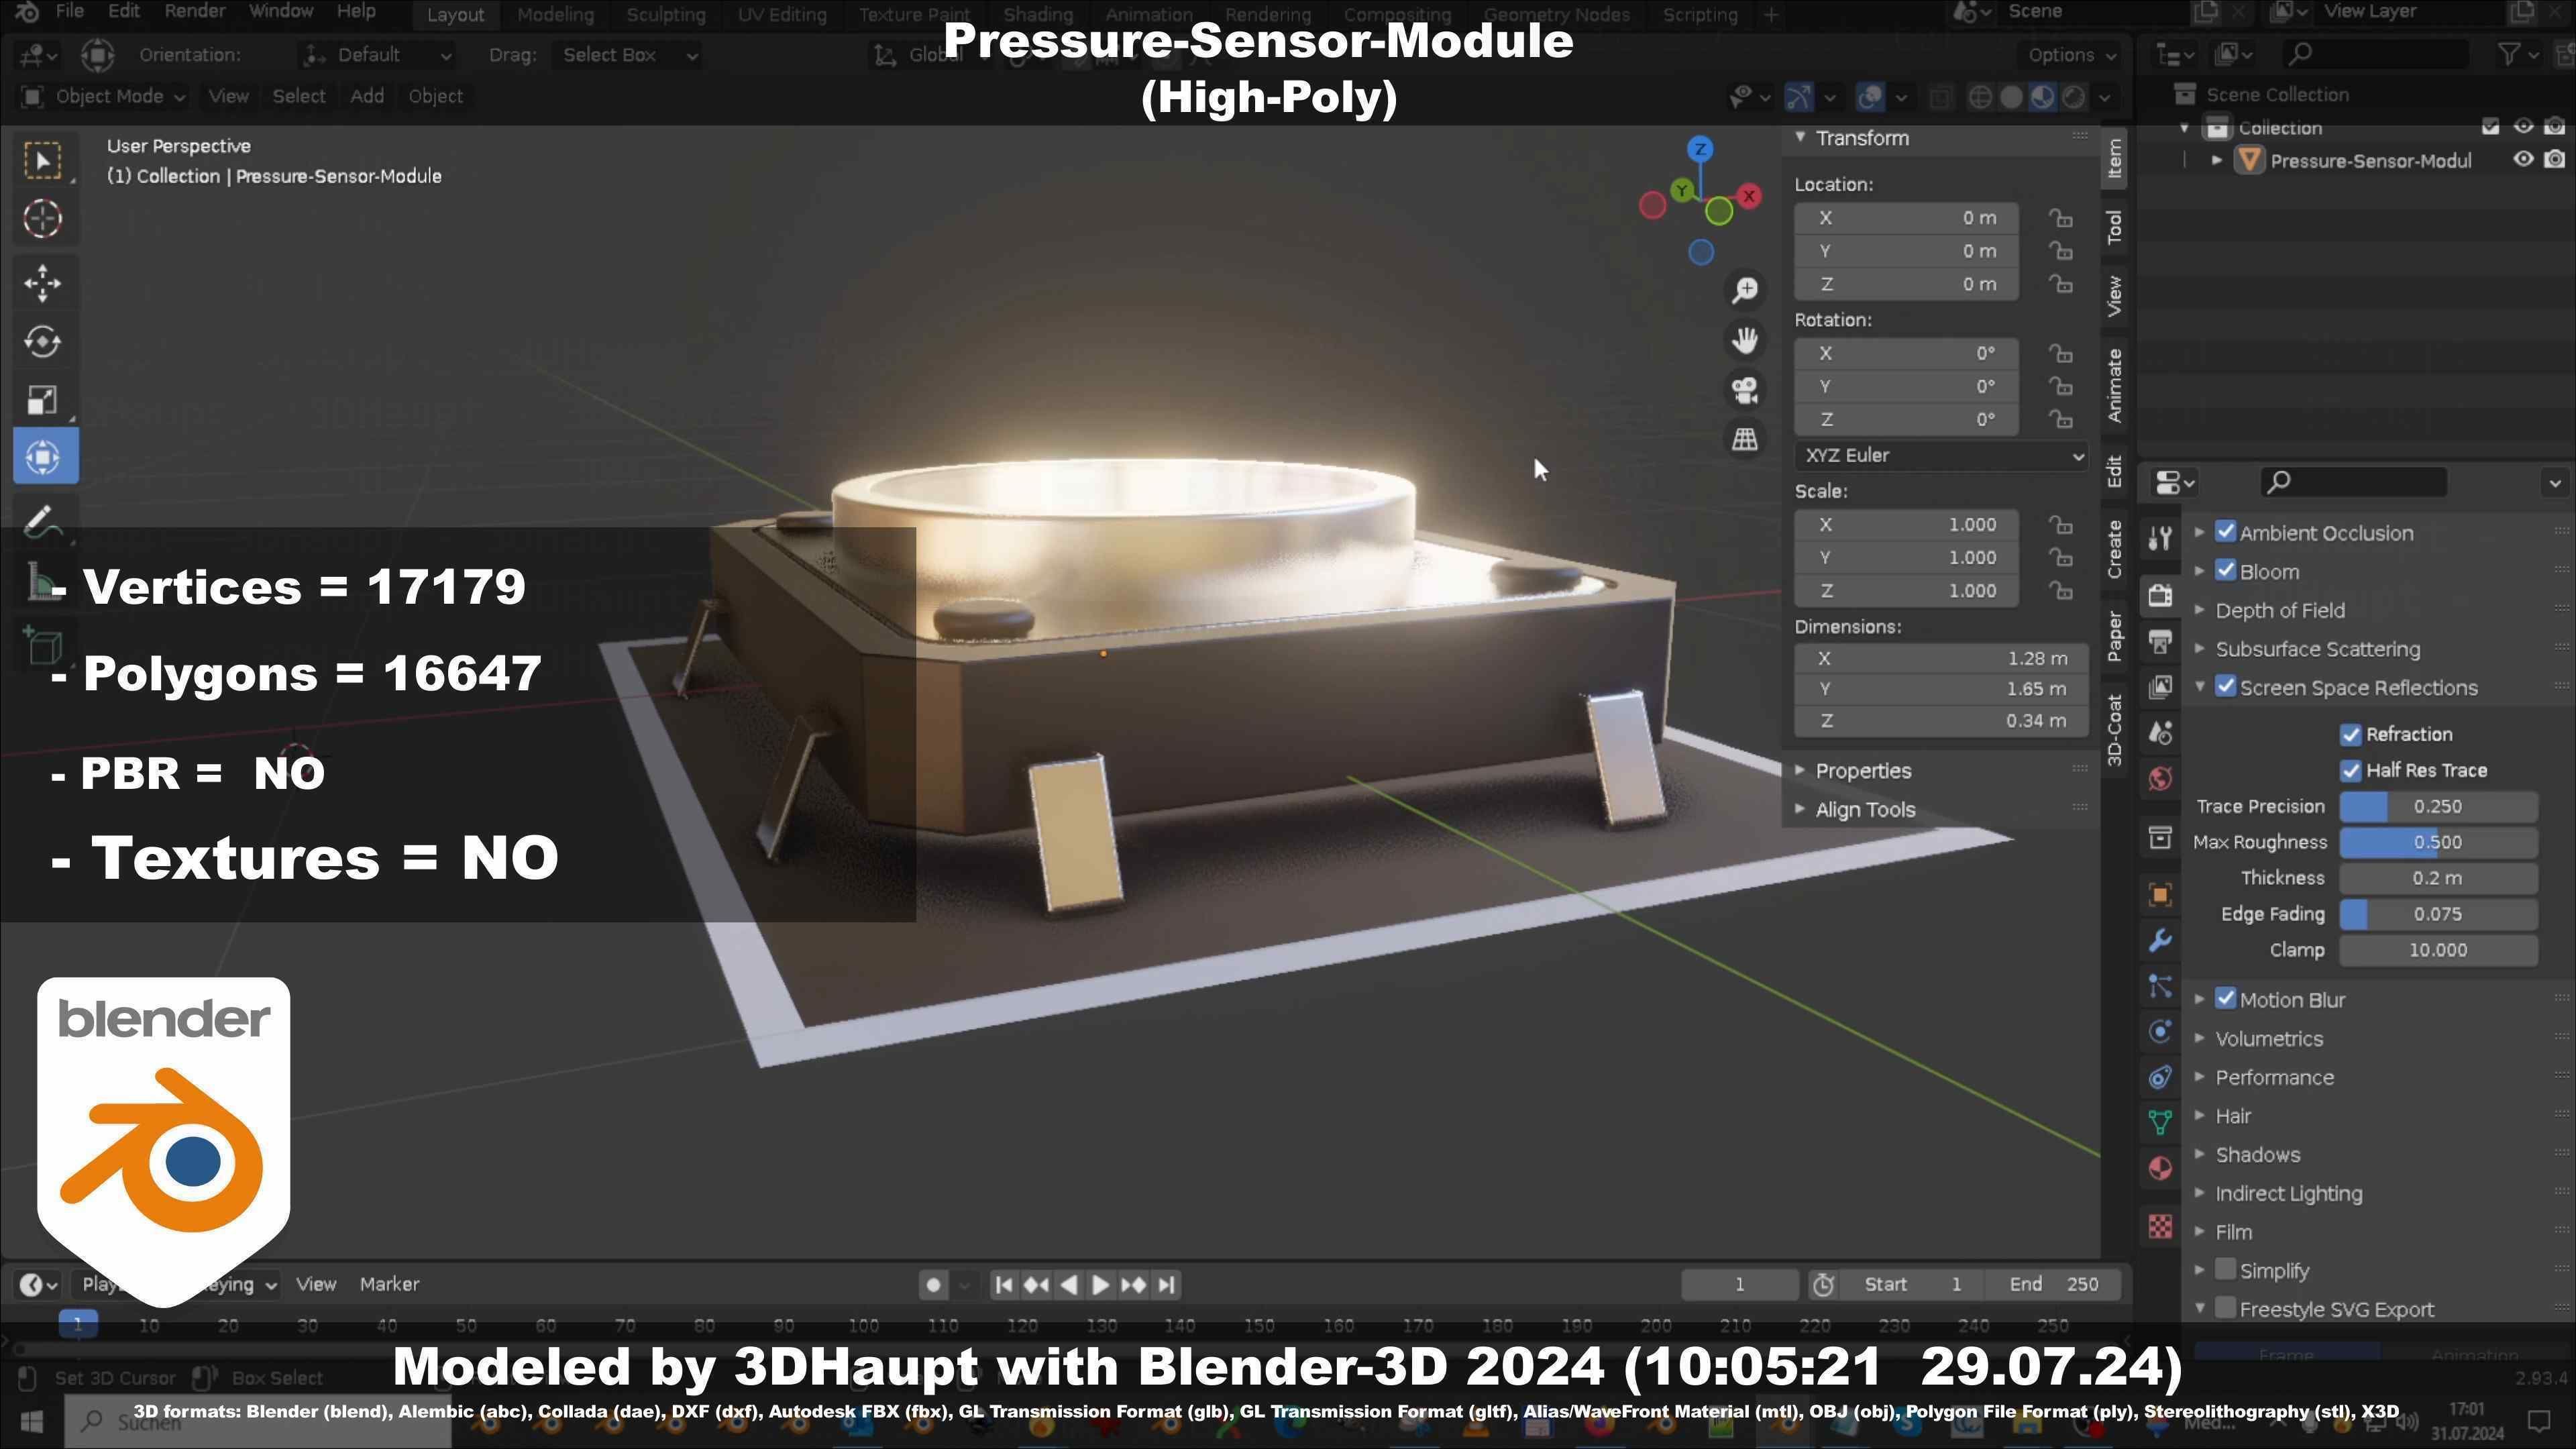Choose the Rotate tool
Screen dimensions: 2576x1449
tap(43, 342)
